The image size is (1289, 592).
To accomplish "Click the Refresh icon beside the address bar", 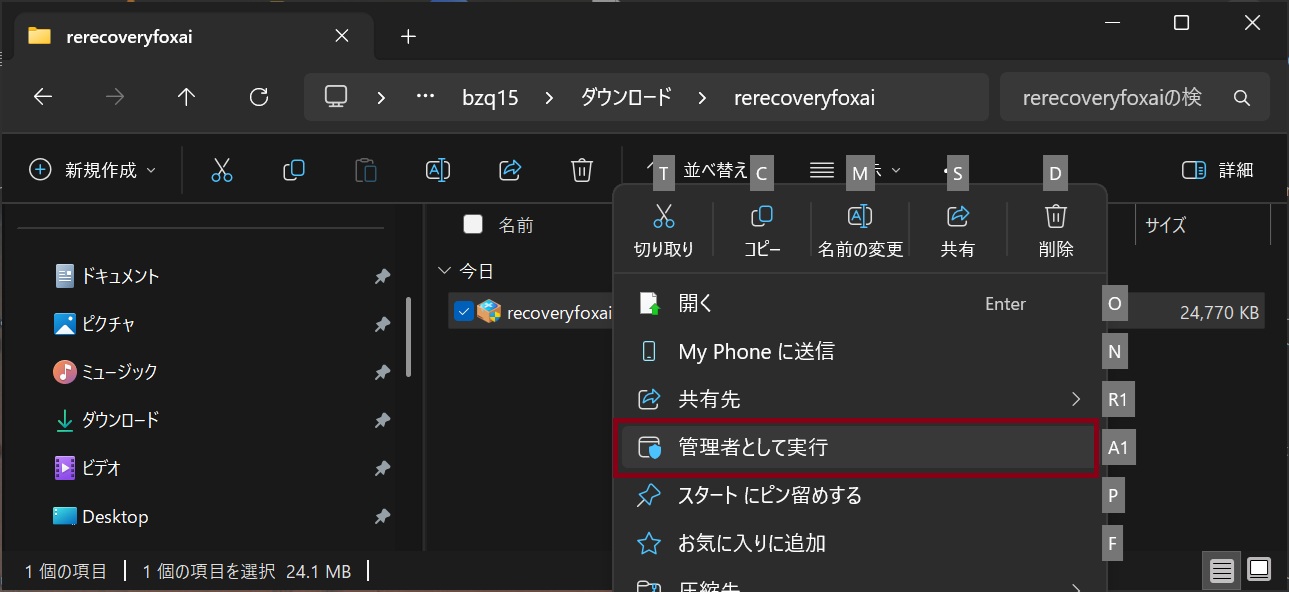I will (259, 97).
